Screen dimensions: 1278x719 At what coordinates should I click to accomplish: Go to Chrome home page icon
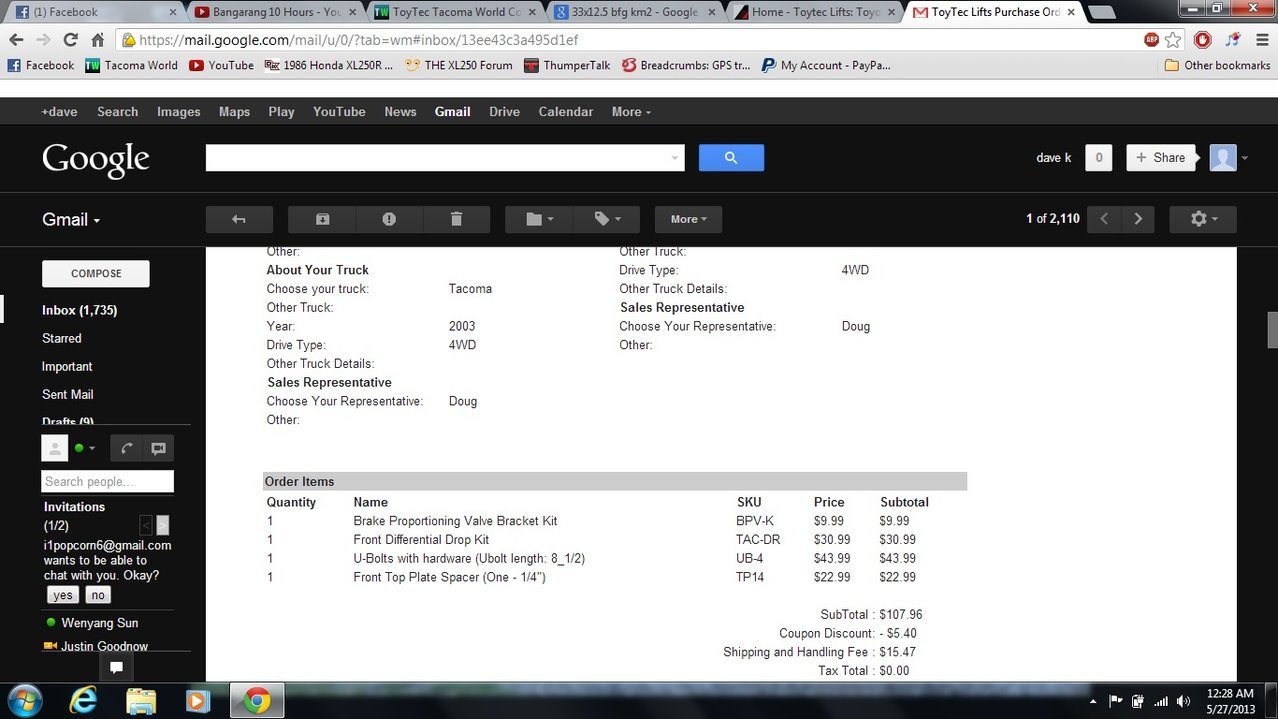(x=97, y=40)
